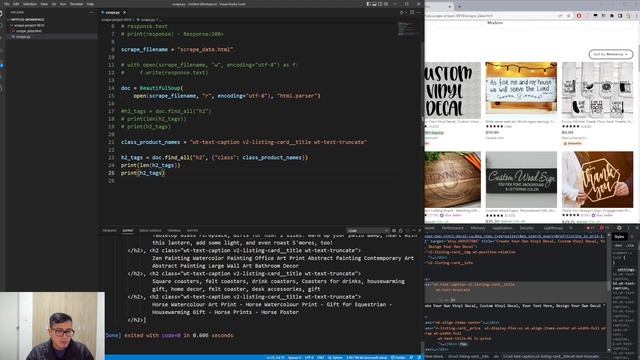Select language mode Python in status bar
The height and width of the screenshot is (360, 640).
pyautogui.click(x=336, y=358)
